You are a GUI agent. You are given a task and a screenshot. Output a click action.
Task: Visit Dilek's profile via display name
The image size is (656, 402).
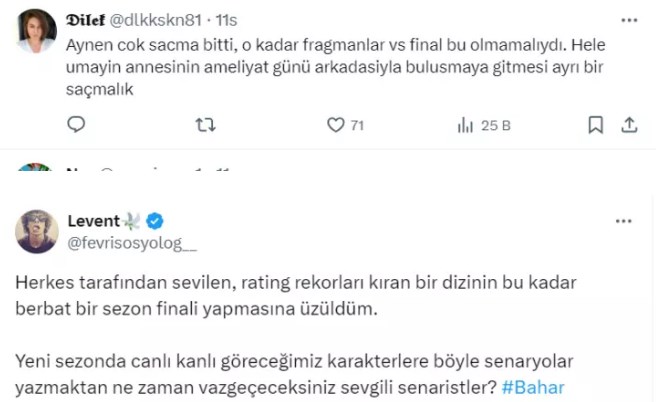93,20
